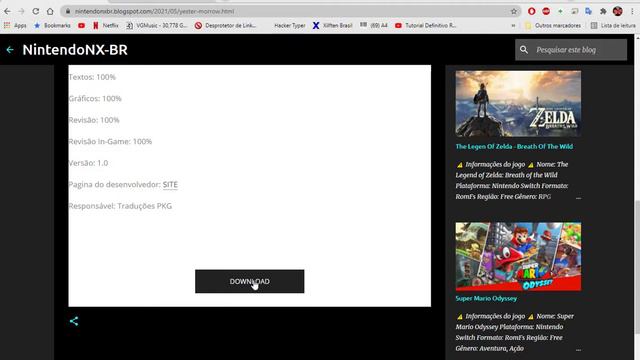The image size is (640, 360).
Task: Open the SITE developer page link
Action: click(x=170, y=184)
